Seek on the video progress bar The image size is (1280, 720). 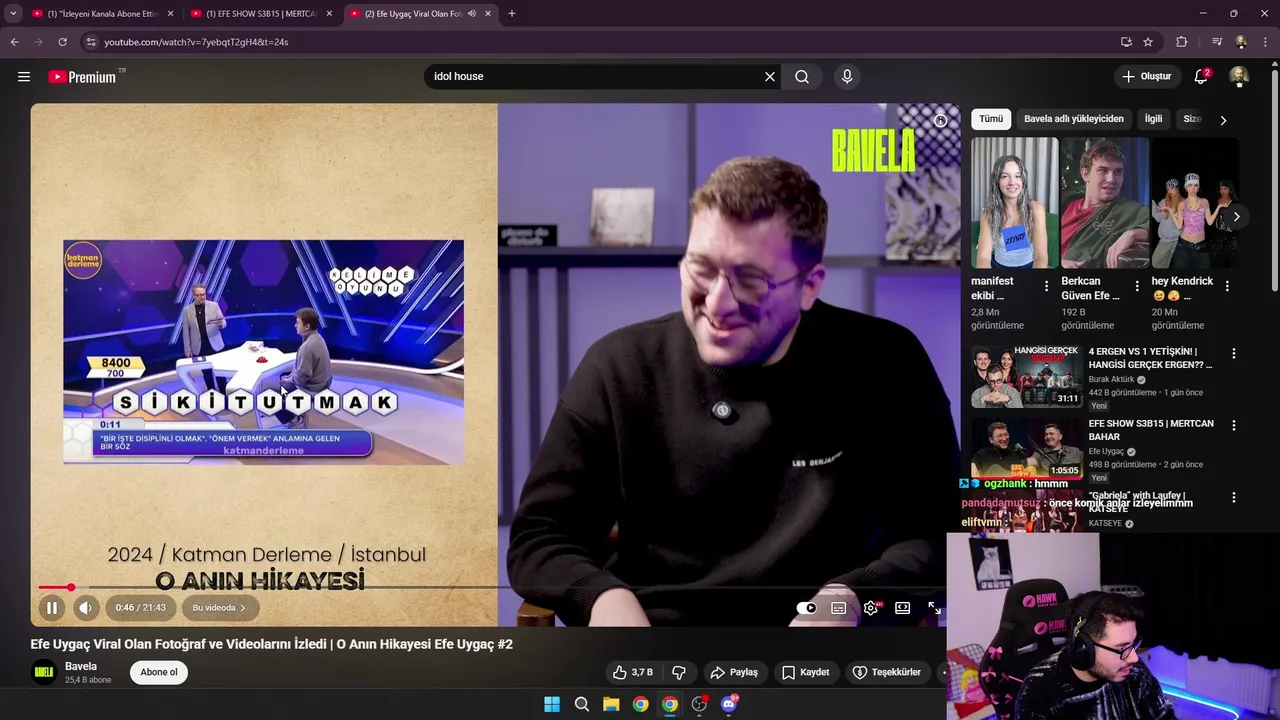490,587
